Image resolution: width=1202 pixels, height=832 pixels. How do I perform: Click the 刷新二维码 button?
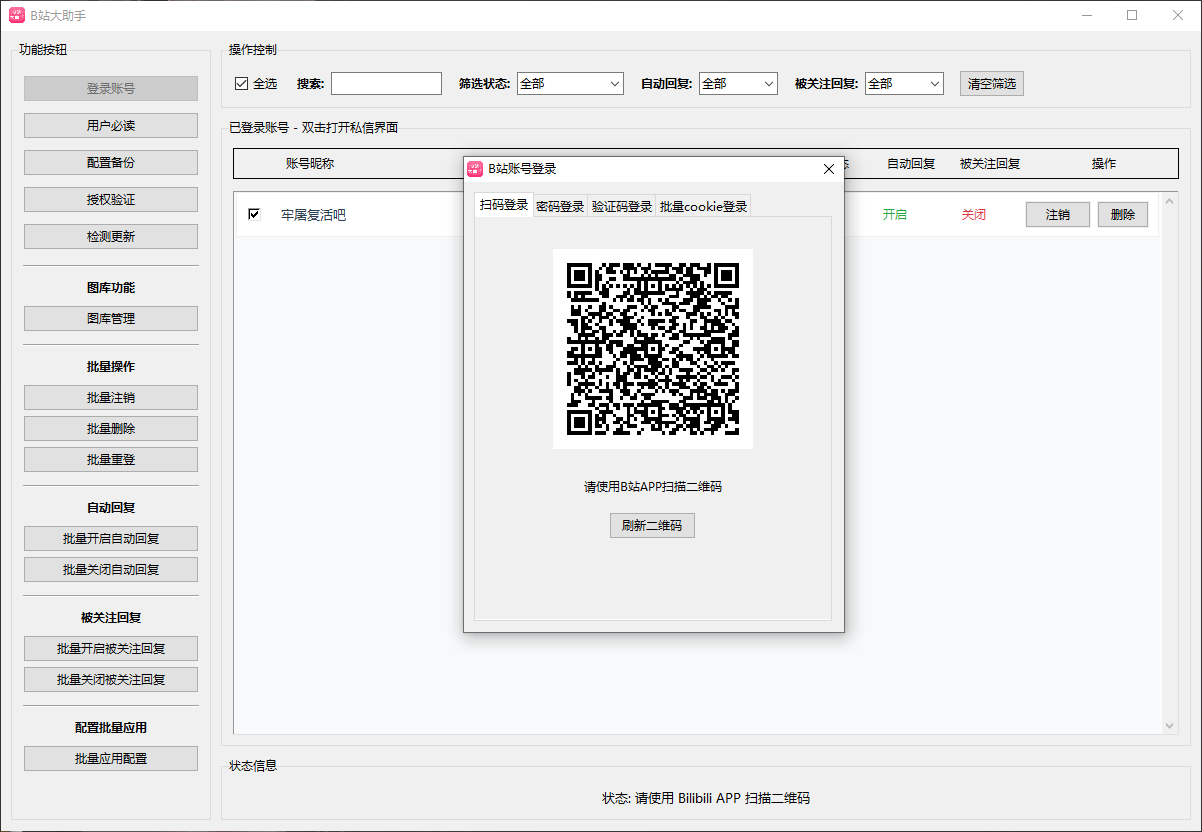tap(652, 525)
